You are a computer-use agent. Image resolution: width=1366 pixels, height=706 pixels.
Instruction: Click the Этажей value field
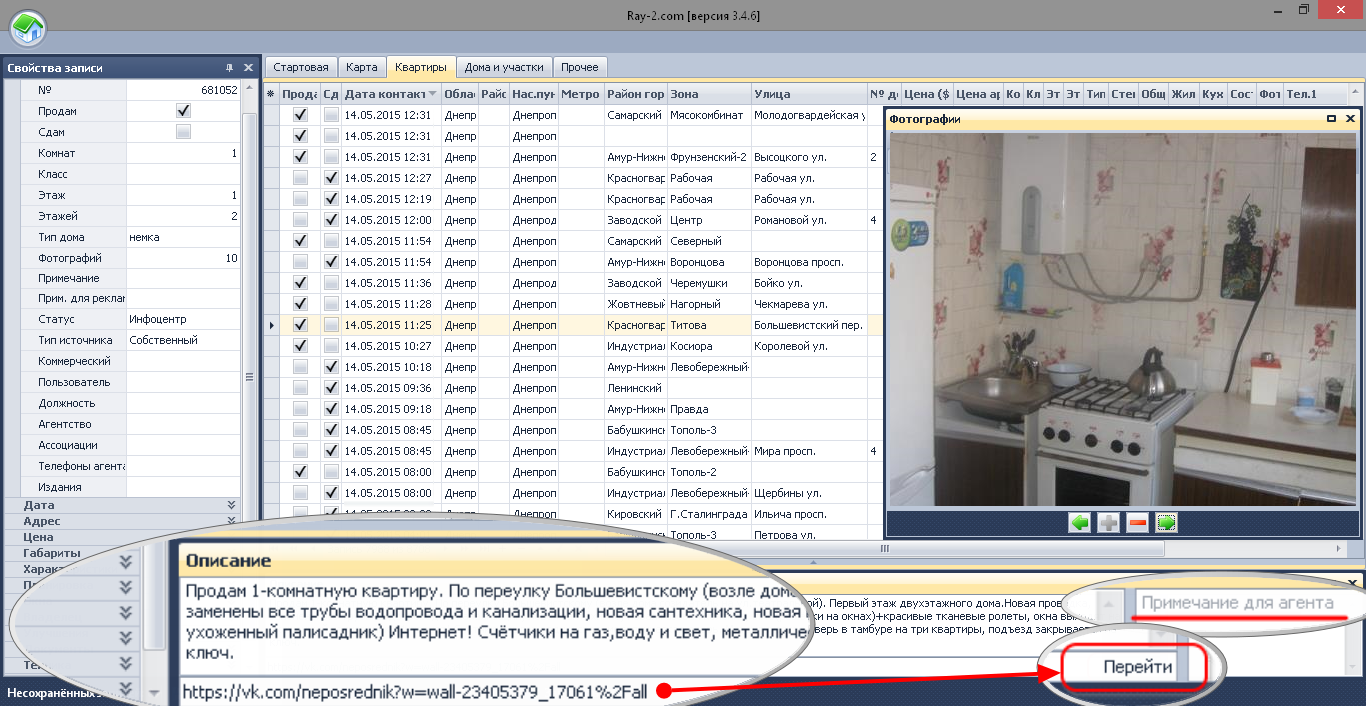tap(182, 216)
